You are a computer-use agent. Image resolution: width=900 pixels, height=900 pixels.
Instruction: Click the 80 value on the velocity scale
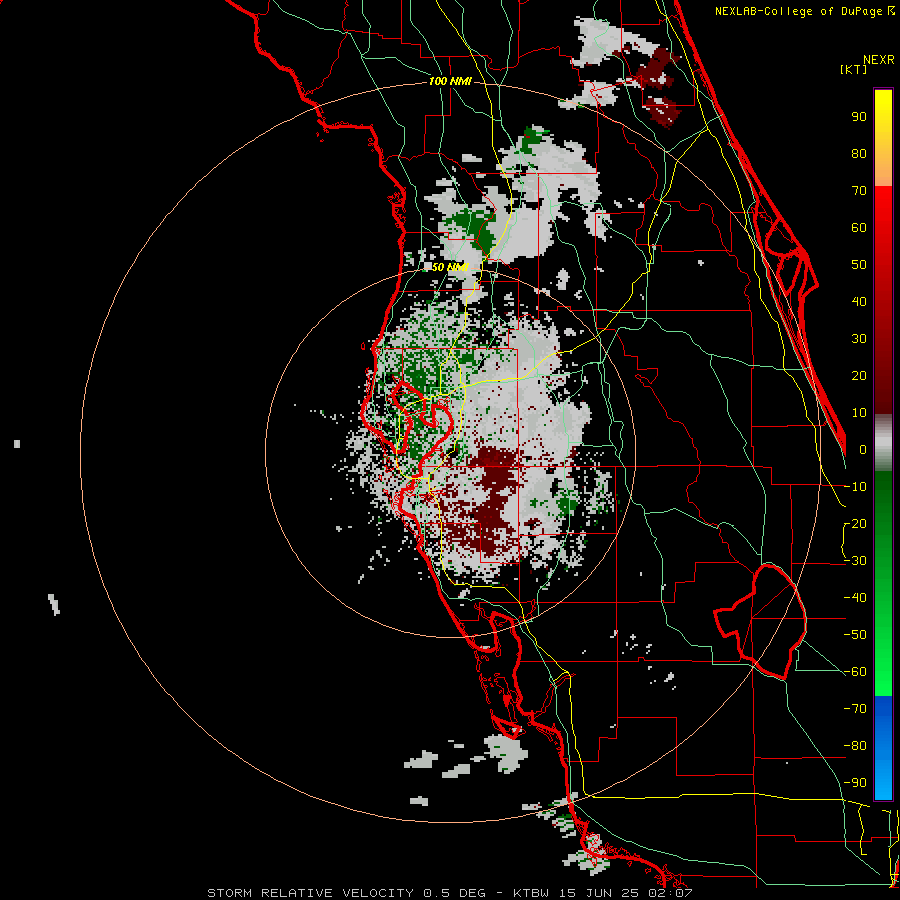pos(859,154)
